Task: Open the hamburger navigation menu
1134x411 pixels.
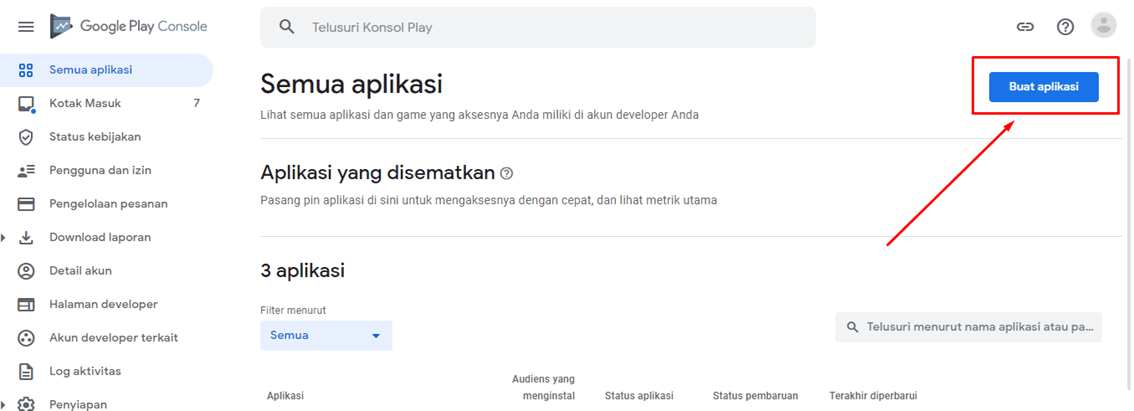Action: [26, 27]
